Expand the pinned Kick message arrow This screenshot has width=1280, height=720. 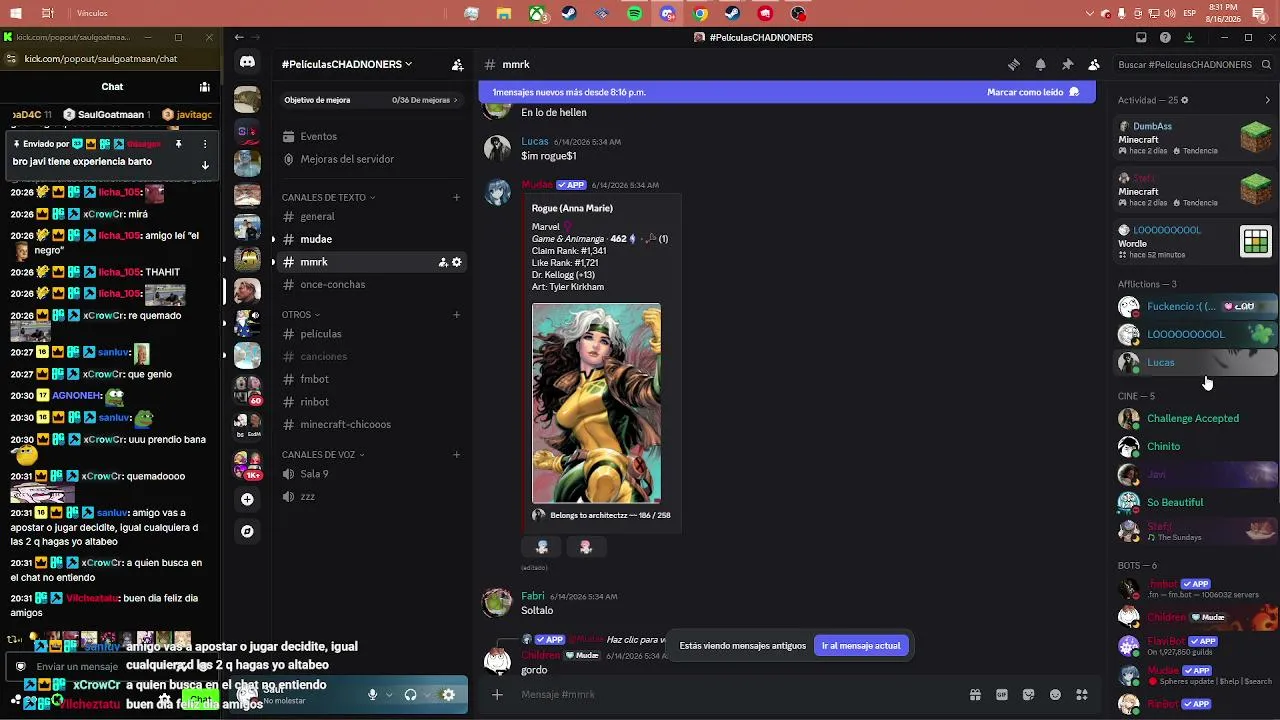click(x=205, y=165)
